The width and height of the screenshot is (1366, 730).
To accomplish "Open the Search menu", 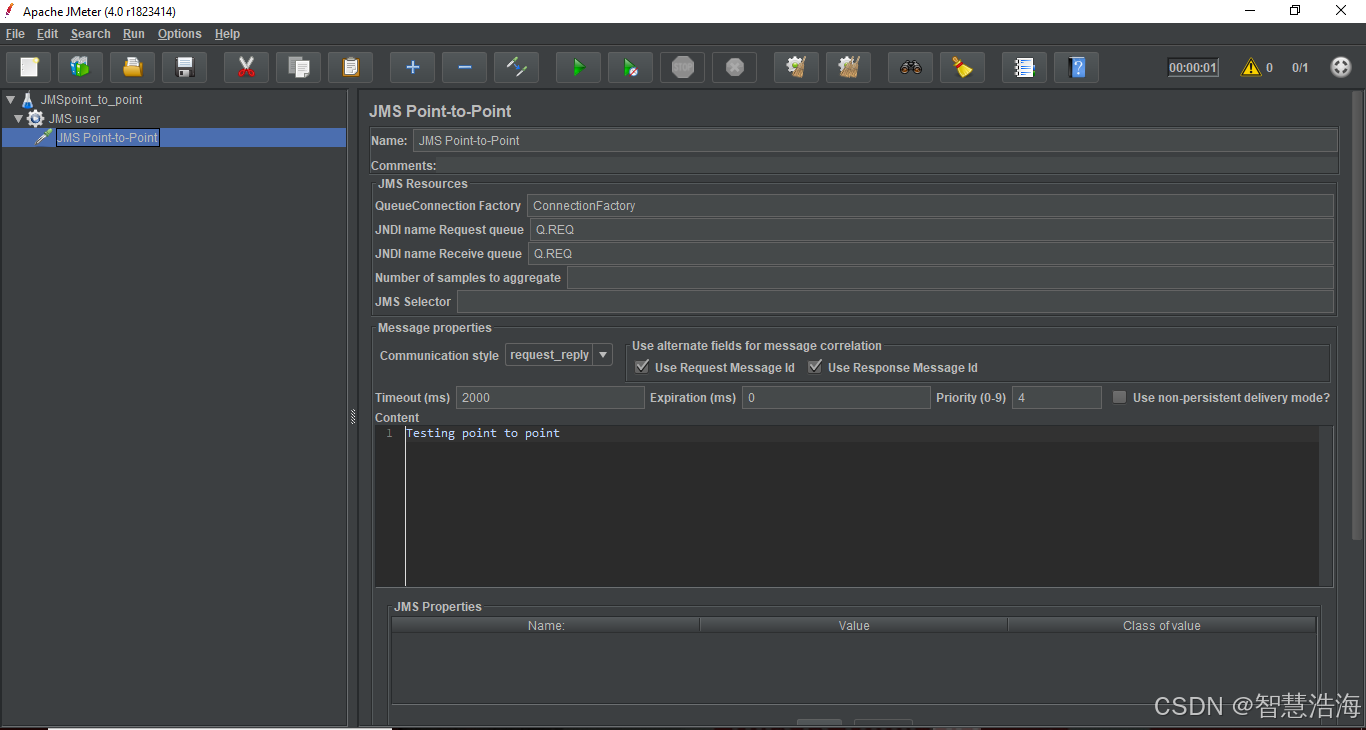I will (90, 34).
